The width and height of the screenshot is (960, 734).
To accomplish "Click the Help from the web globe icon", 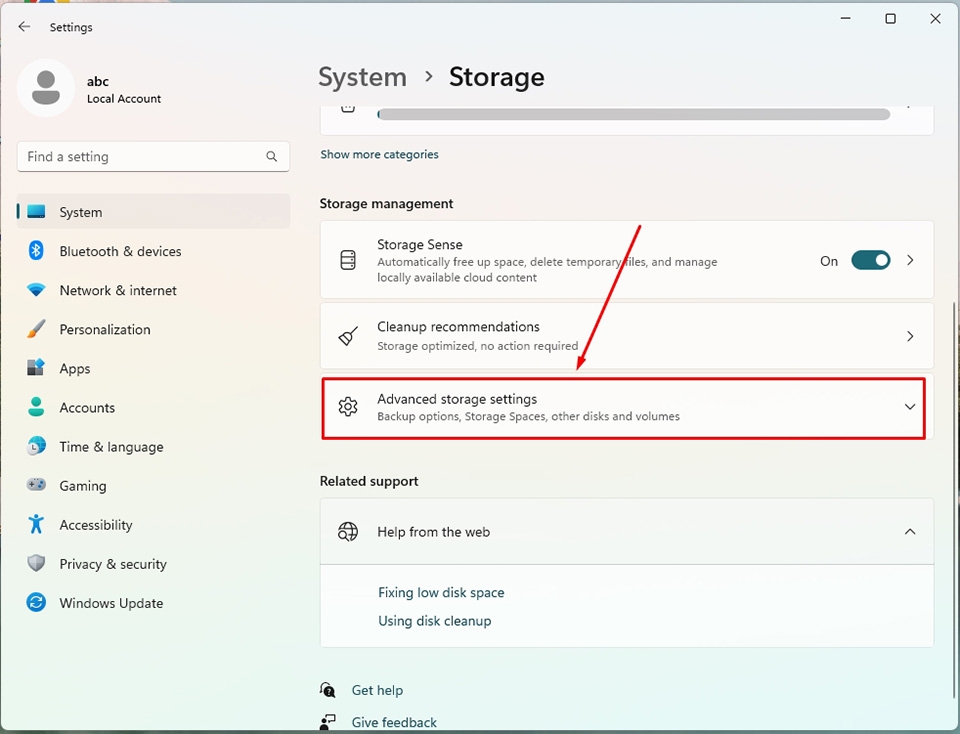I will tap(348, 531).
